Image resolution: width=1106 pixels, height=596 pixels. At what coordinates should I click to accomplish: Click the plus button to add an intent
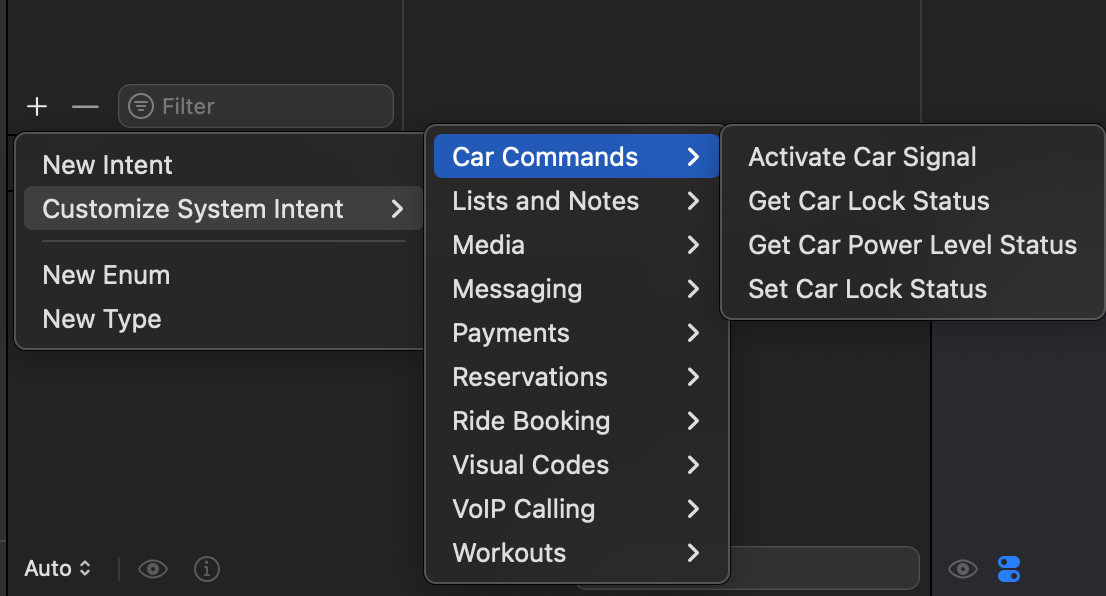37,106
